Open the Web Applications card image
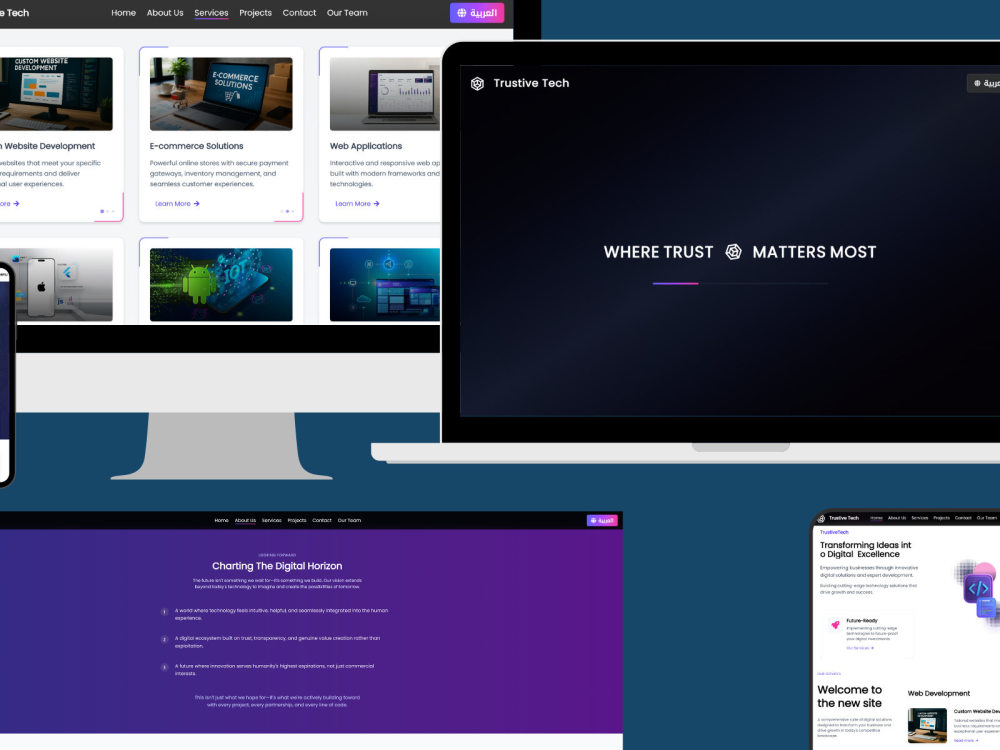Screen dimensions: 1000x750 (x=385, y=94)
